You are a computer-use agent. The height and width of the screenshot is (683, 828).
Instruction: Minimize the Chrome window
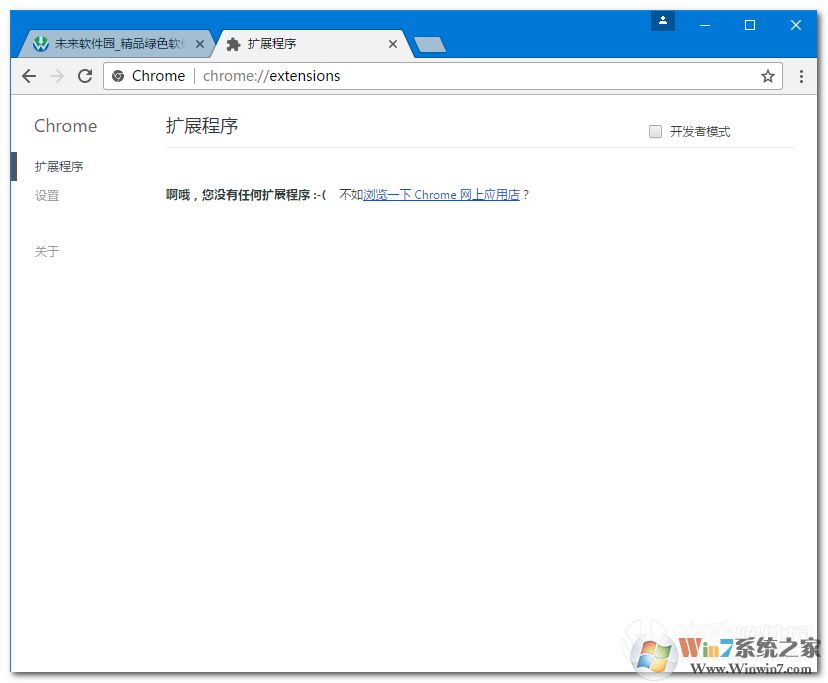tap(704, 25)
